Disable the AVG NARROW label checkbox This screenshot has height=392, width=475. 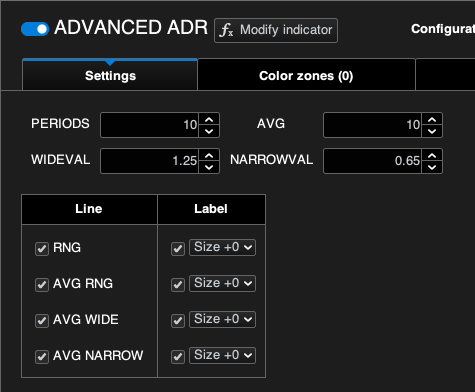click(178, 357)
